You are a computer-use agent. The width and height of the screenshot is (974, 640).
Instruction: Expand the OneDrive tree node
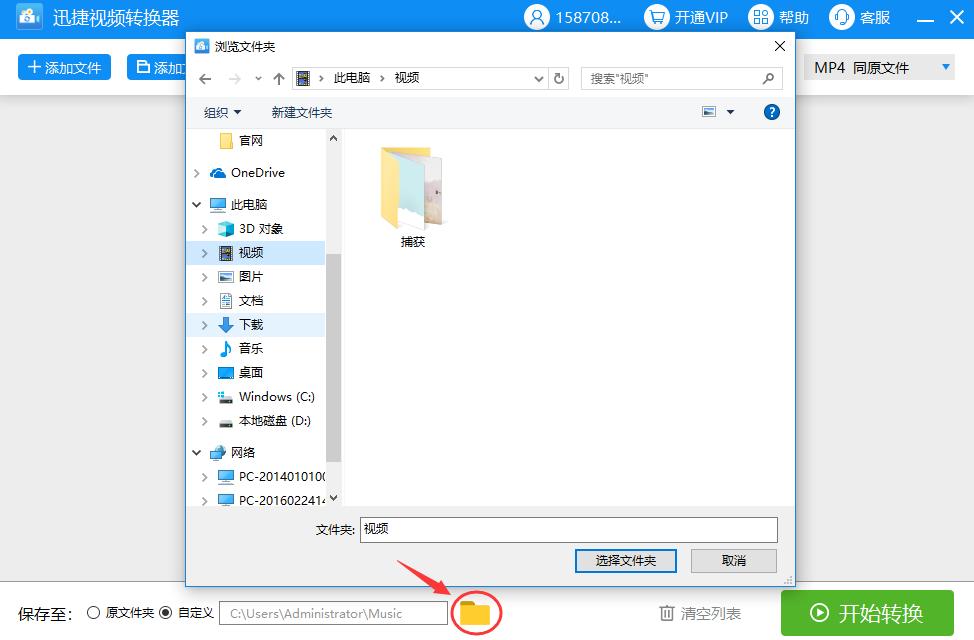click(x=197, y=173)
